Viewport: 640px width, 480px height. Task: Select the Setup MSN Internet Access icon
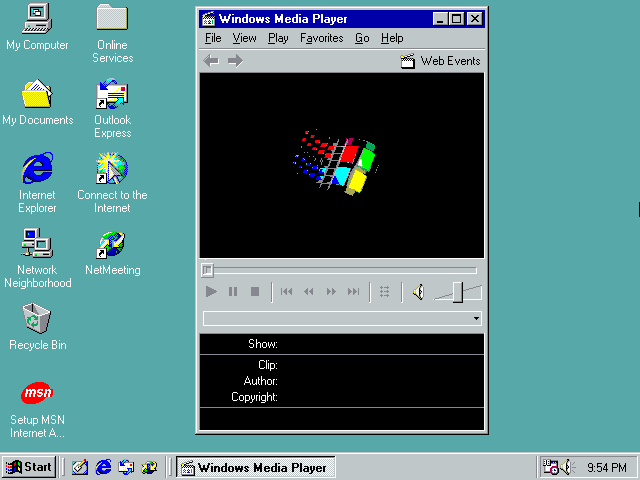pyautogui.click(x=37, y=410)
